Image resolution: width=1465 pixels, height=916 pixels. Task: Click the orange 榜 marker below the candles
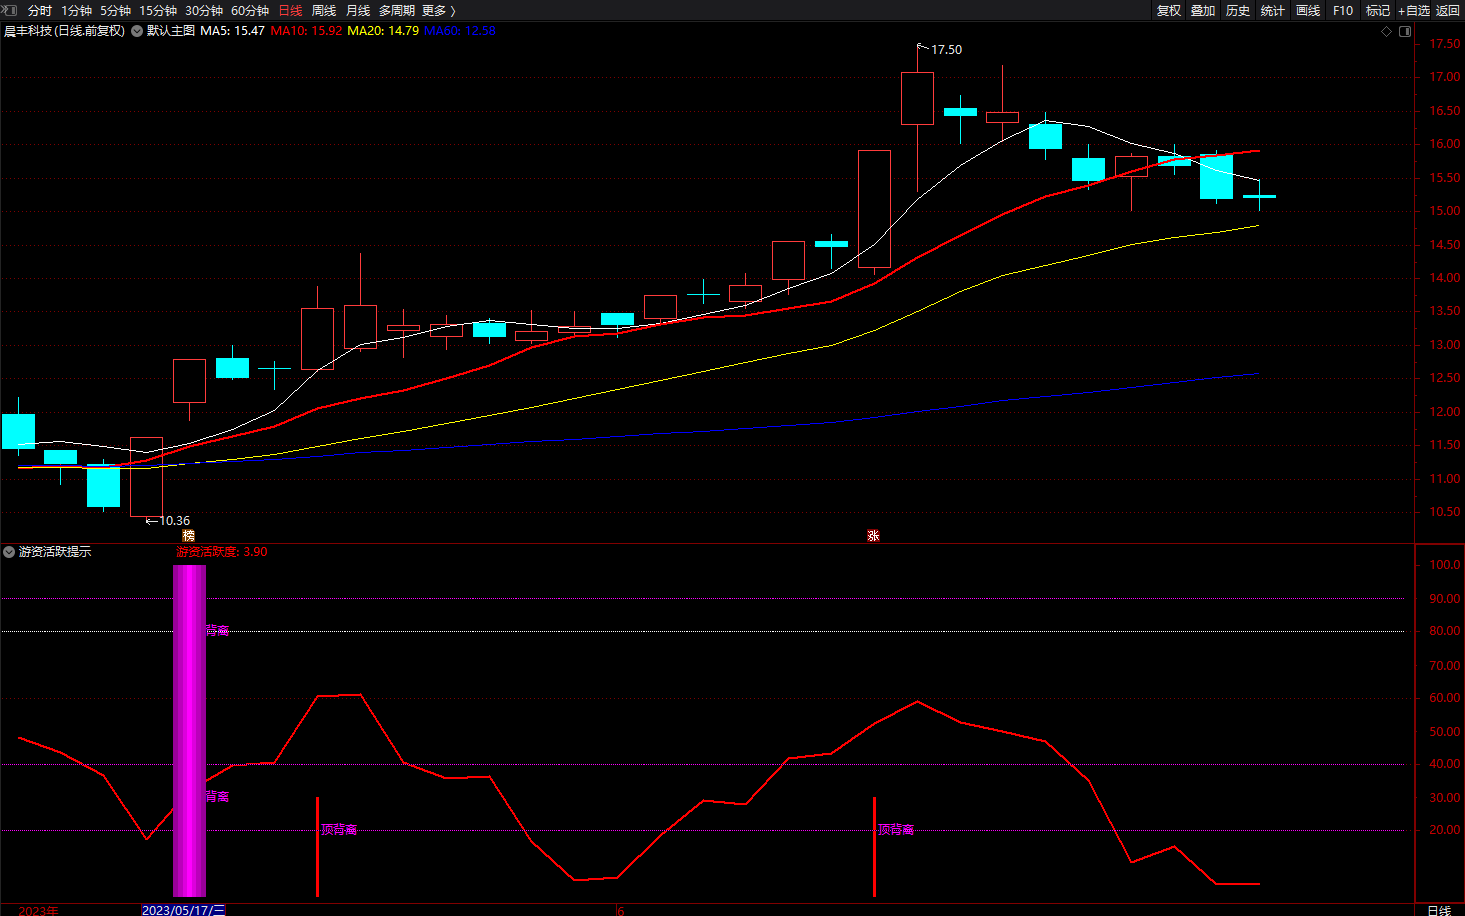click(x=188, y=536)
